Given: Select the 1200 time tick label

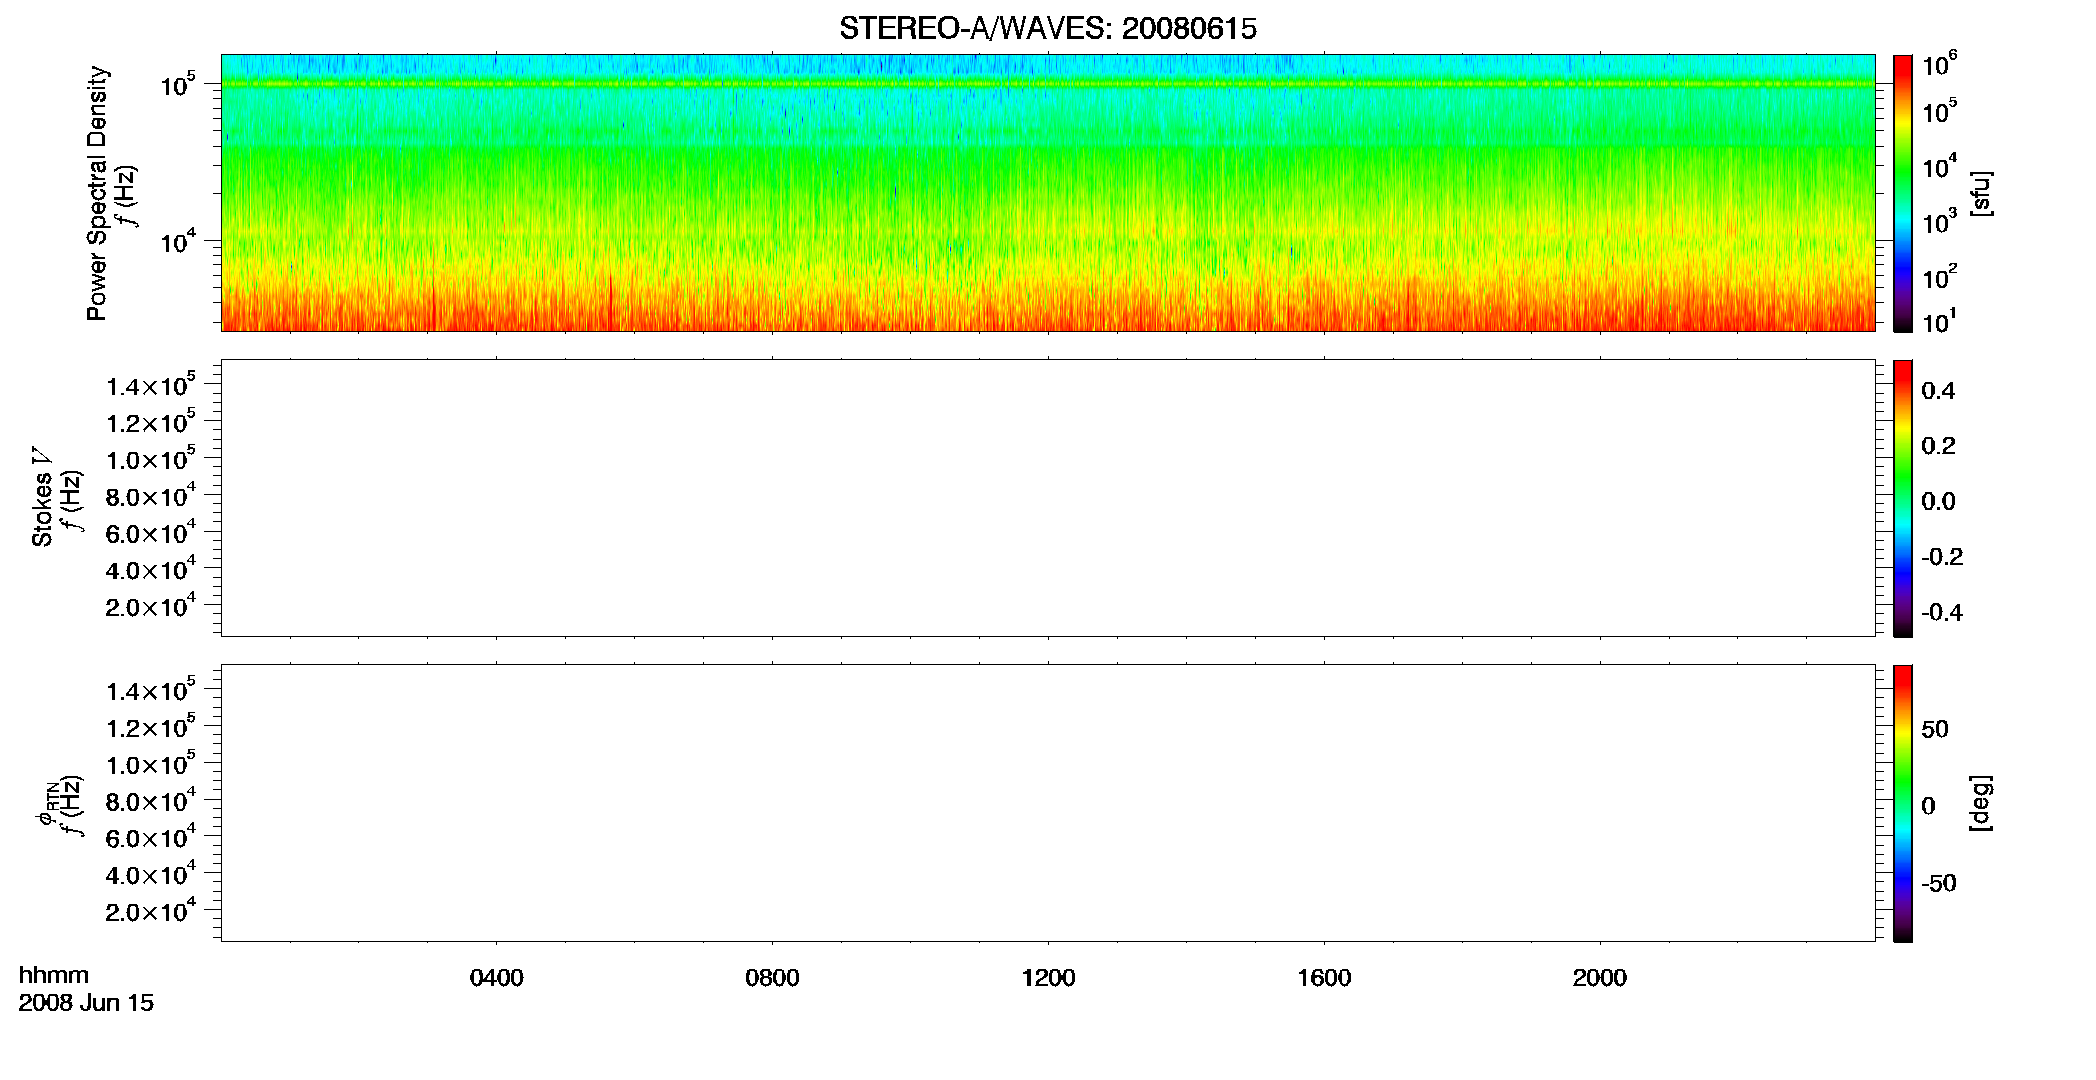Looking at the screenshot, I should coord(1048,978).
